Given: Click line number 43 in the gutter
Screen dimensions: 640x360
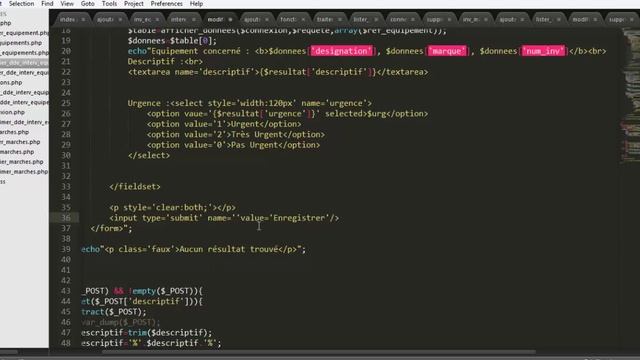Looking at the screenshot, I should click(x=66, y=291).
